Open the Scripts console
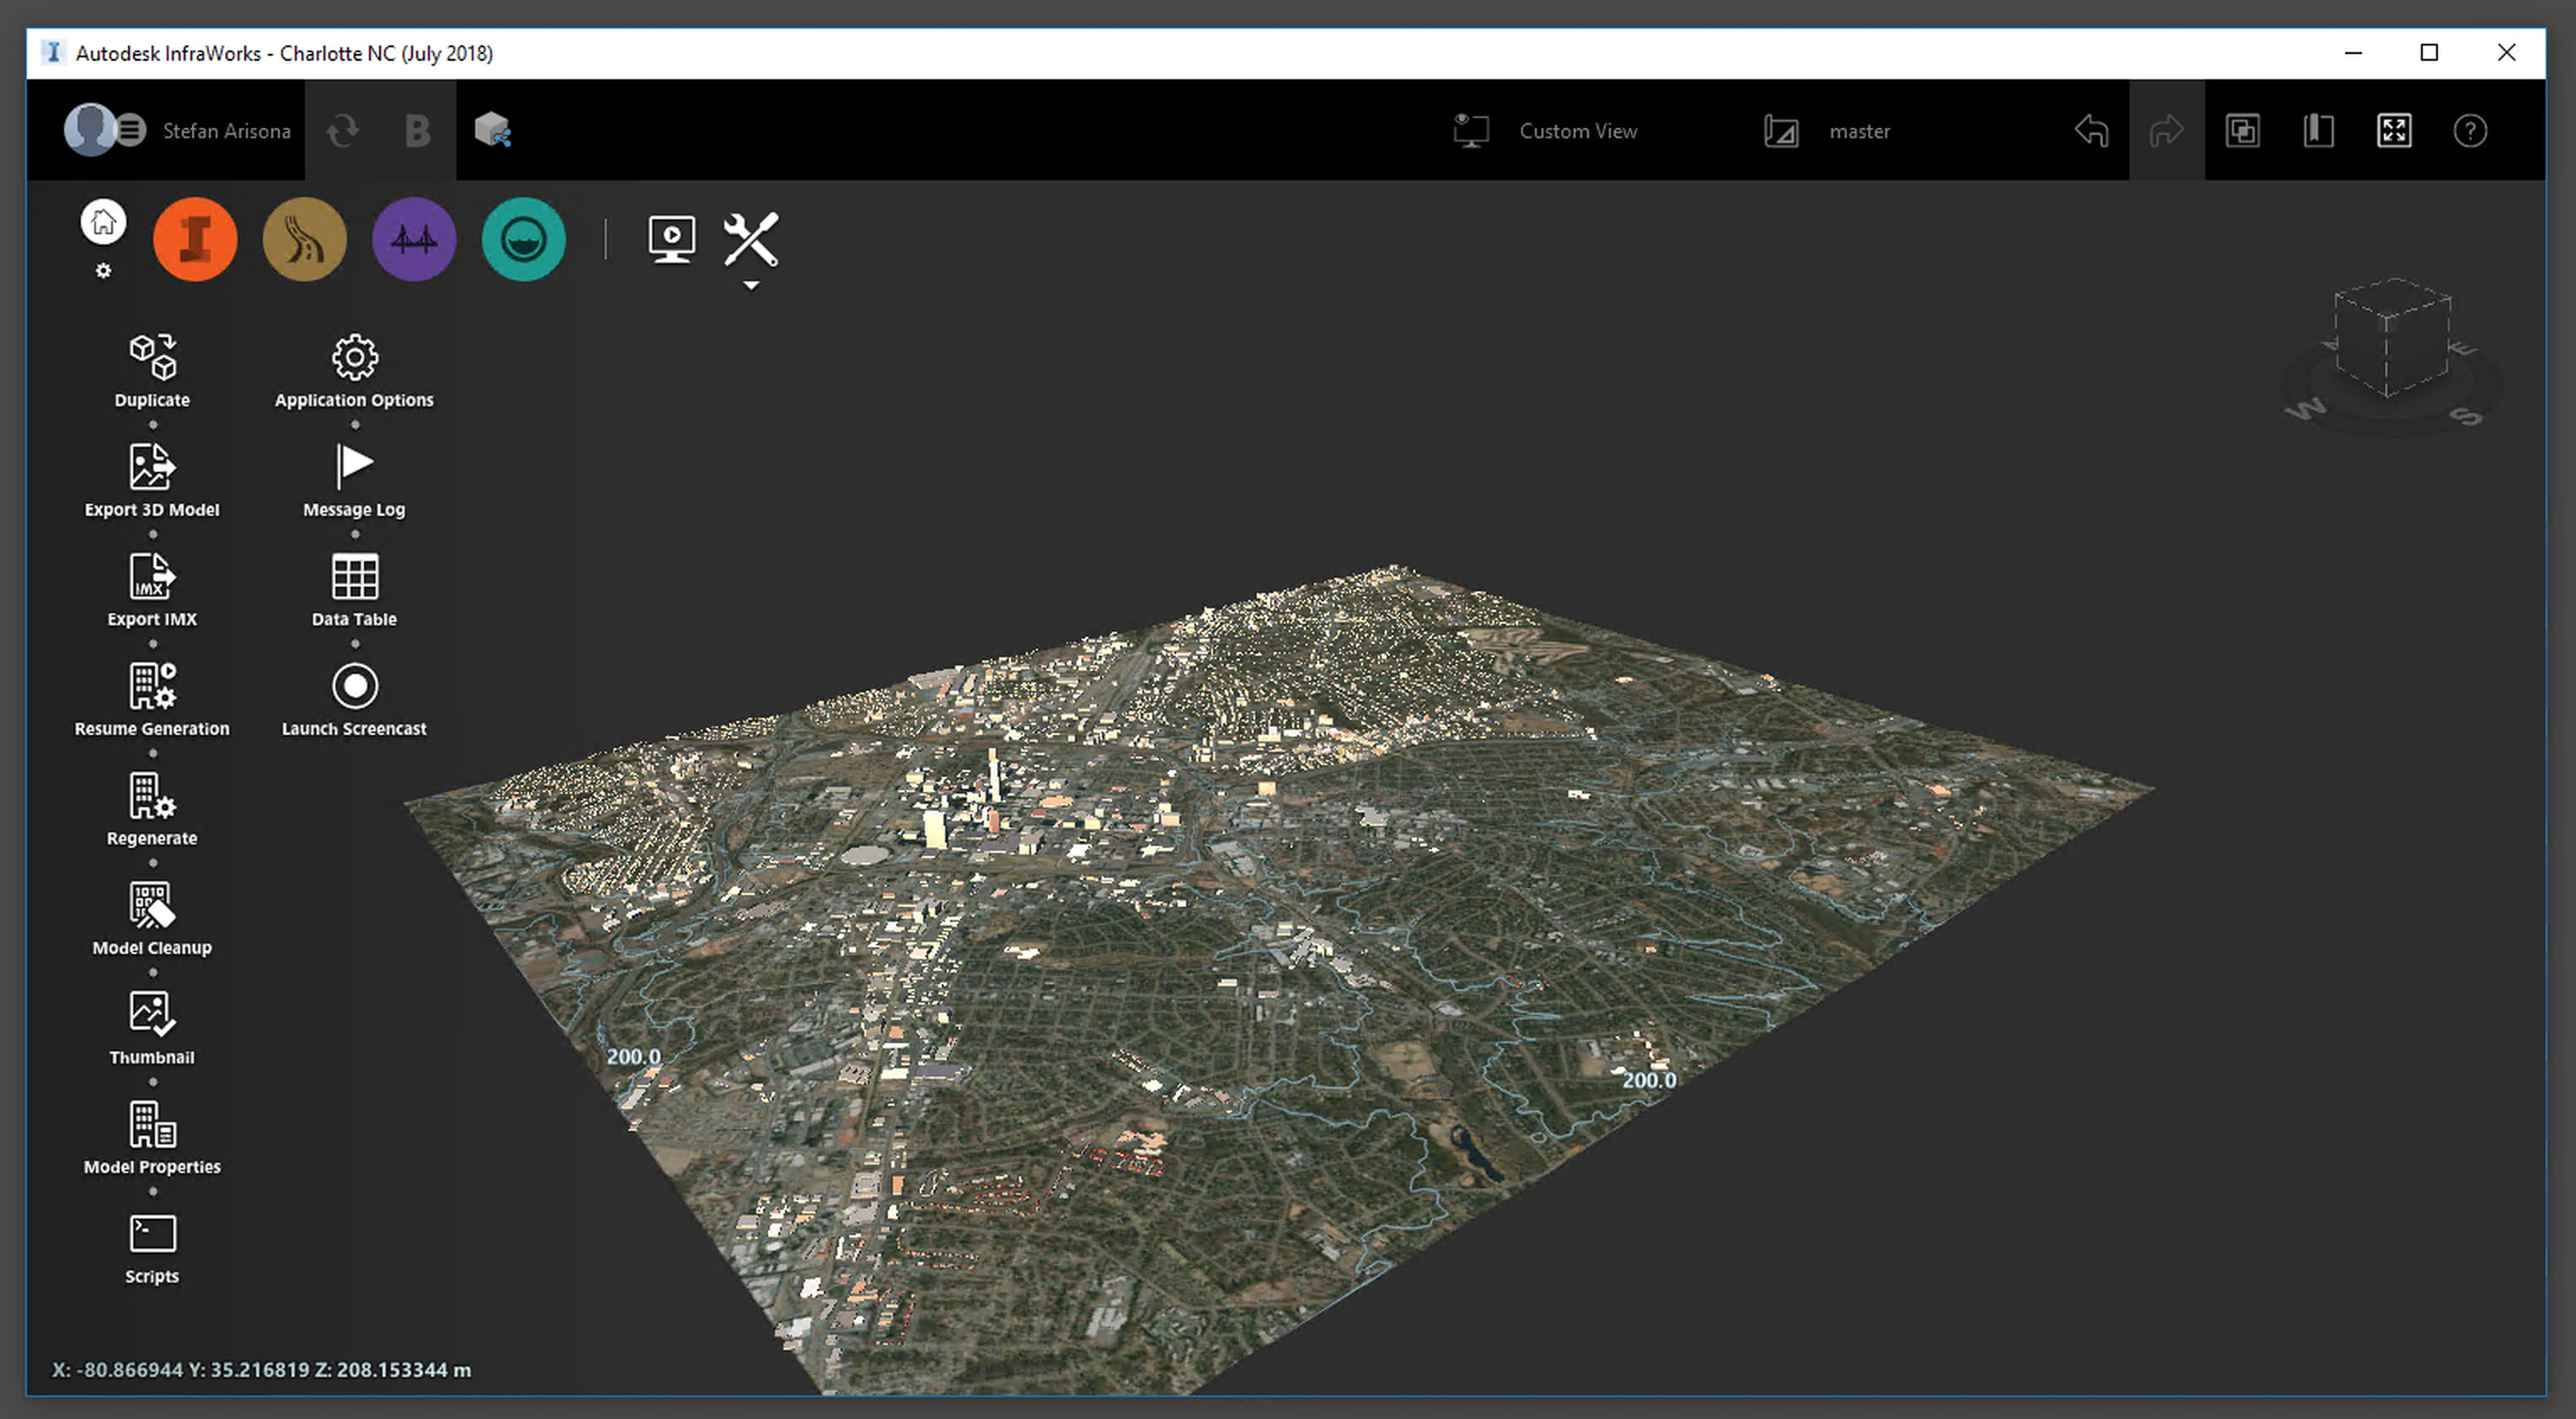Screen dimensions: 2576x1419 [x=152, y=1234]
